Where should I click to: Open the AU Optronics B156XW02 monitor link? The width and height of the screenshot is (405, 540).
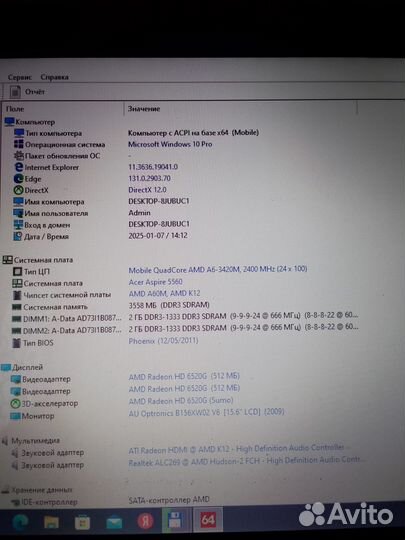[x=206, y=412]
